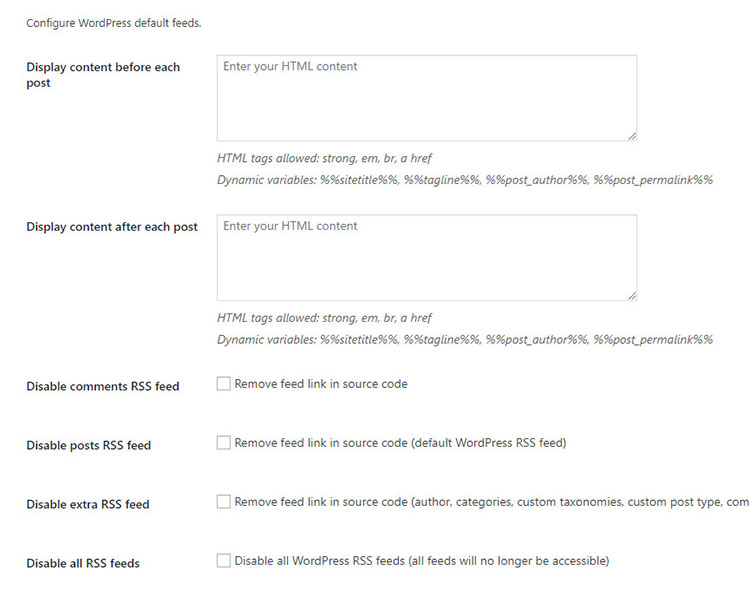Screen dimensions: 750x590
Task: Enable the 'Disable comments RSS feed' checkbox
Action: (223, 384)
